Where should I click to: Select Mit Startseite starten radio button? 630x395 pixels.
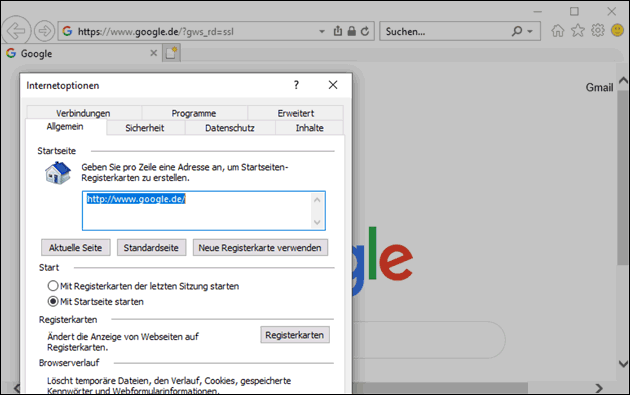pyautogui.click(x=53, y=301)
